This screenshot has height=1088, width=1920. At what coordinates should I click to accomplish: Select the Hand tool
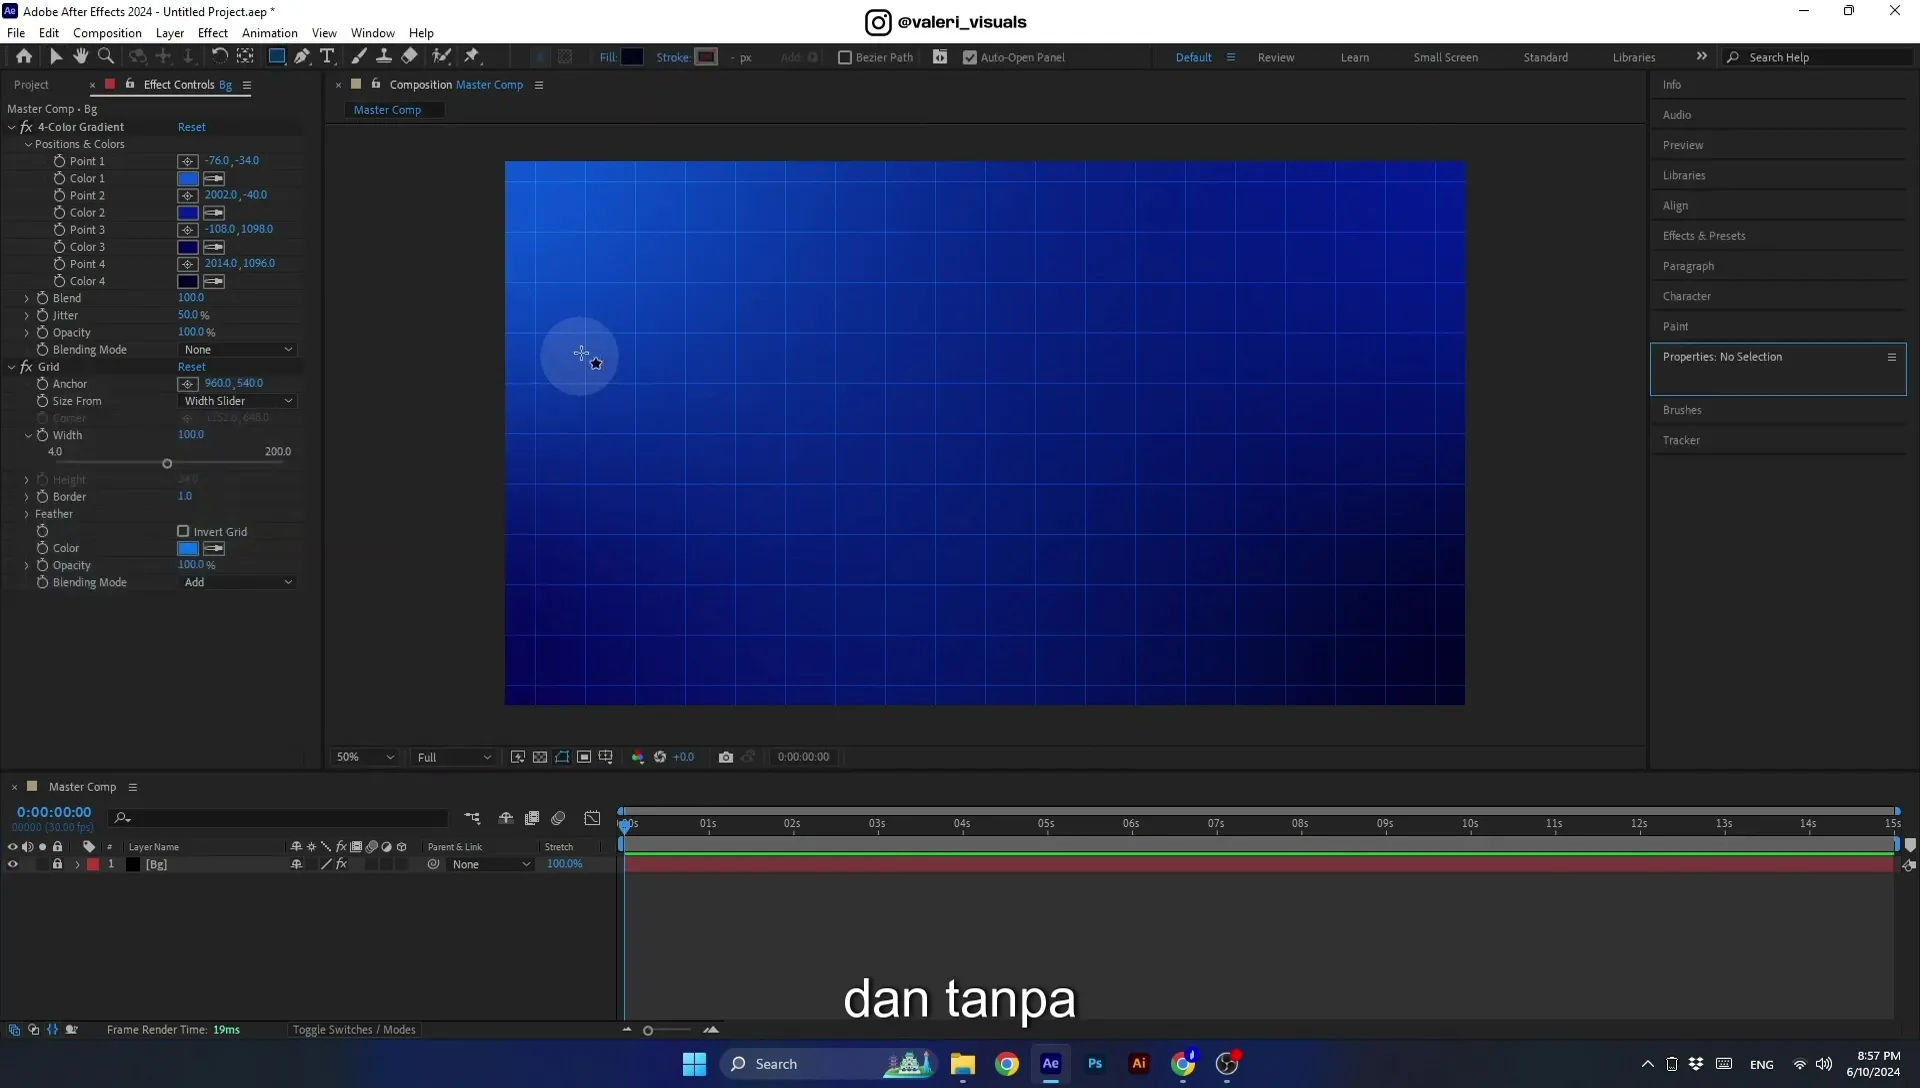pyautogui.click(x=81, y=57)
